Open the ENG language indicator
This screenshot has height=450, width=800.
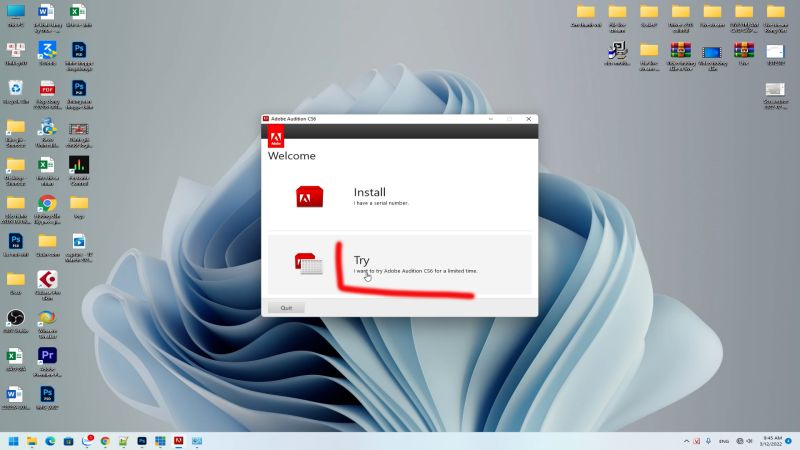[x=723, y=440]
